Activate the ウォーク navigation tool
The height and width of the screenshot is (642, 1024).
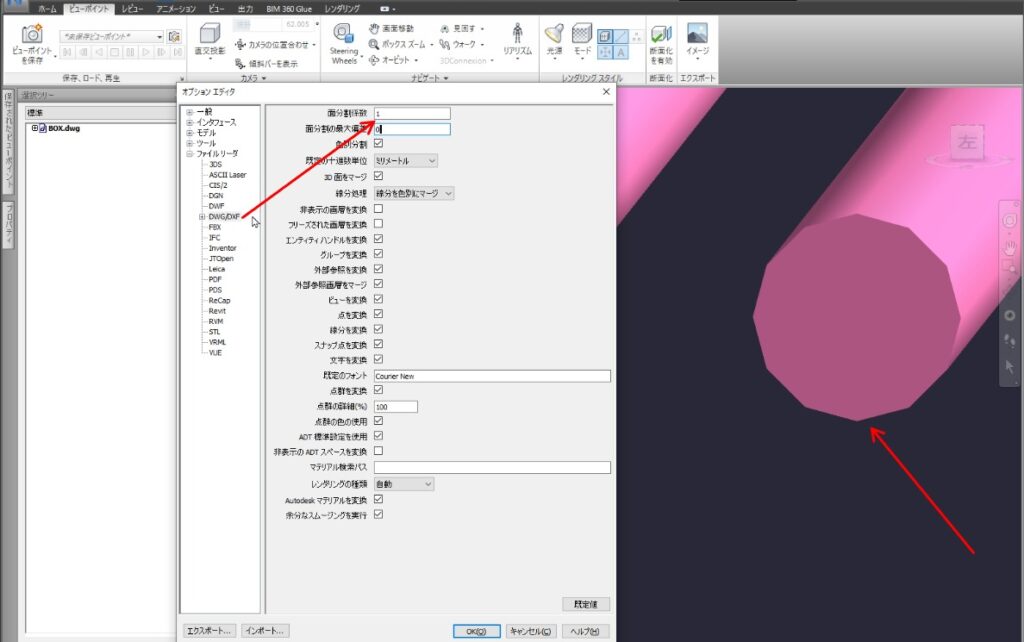[x=464, y=45]
